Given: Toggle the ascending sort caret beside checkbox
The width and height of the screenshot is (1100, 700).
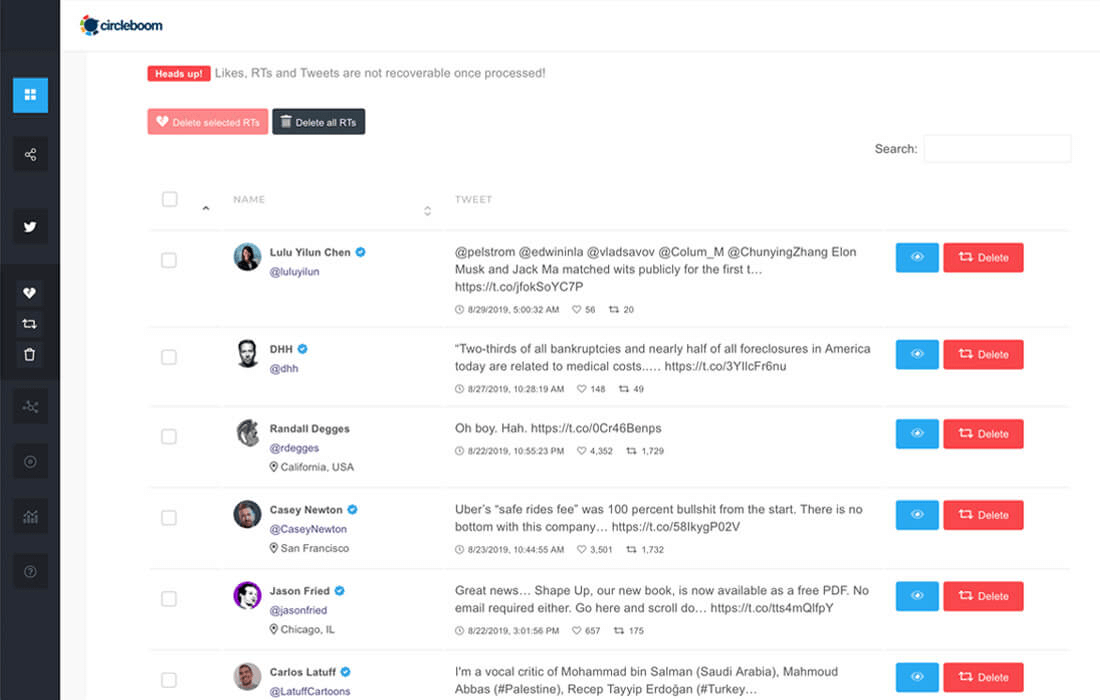Looking at the screenshot, I should tap(206, 208).
